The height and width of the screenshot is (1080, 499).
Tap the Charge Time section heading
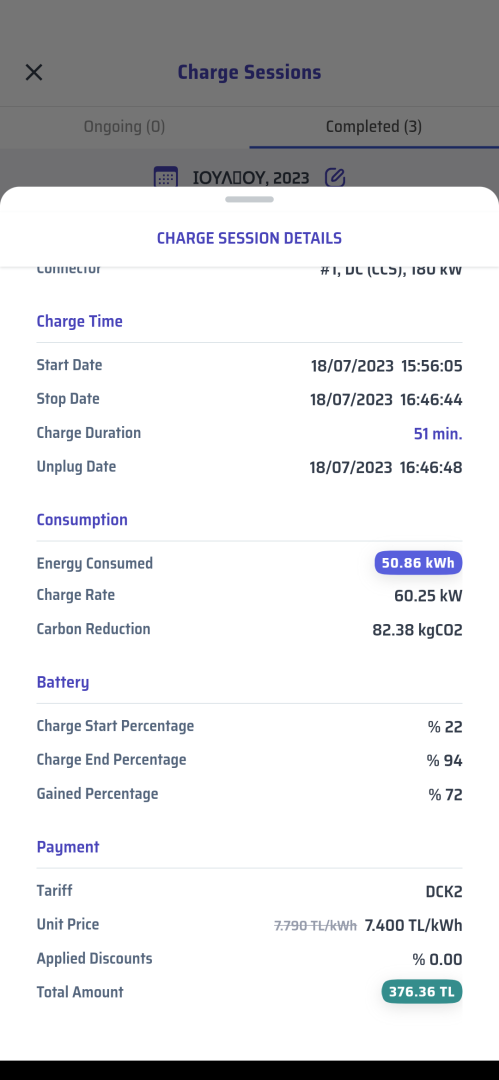click(79, 321)
